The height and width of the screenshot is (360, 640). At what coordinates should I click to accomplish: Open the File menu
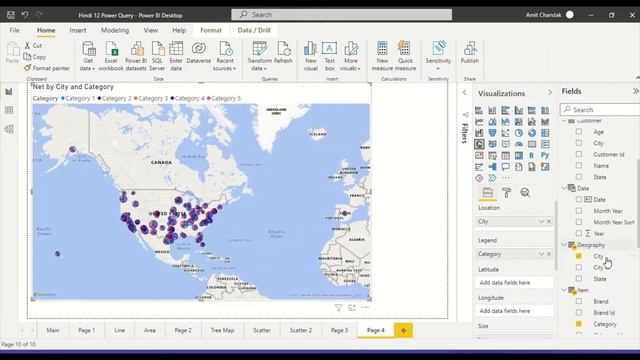(x=14, y=30)
